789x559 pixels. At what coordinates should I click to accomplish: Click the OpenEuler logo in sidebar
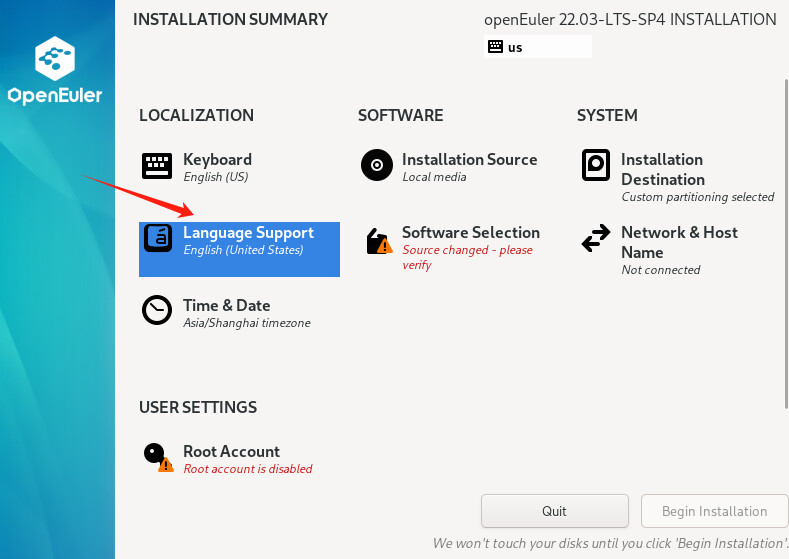tap(55, 70)
